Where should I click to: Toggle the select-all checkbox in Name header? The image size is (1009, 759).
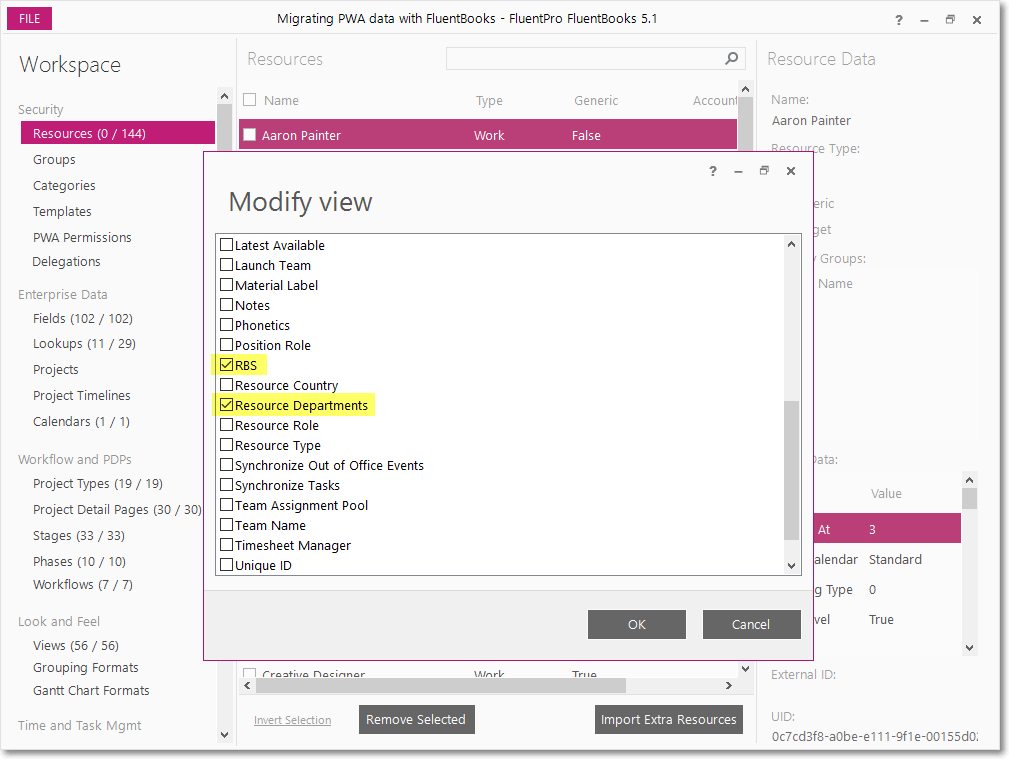click(x=250, y=100)
